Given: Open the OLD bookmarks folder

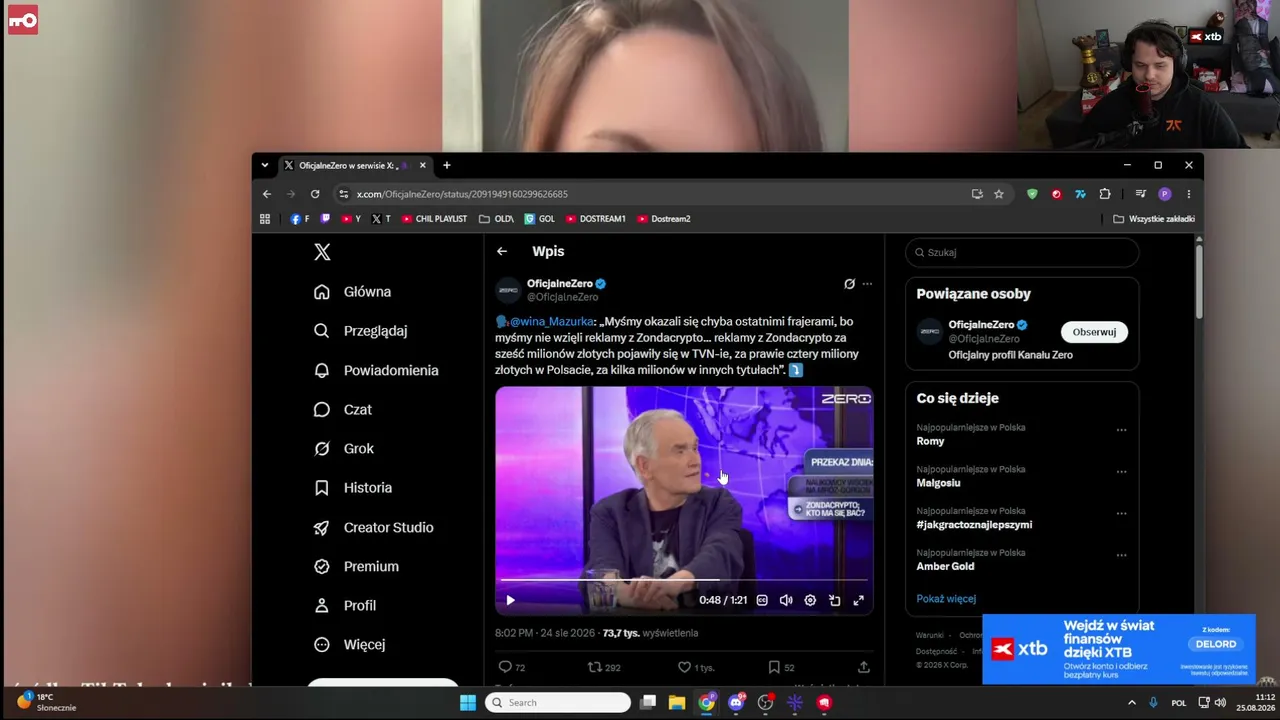Looking at the screenshot, I should [496, 219].
